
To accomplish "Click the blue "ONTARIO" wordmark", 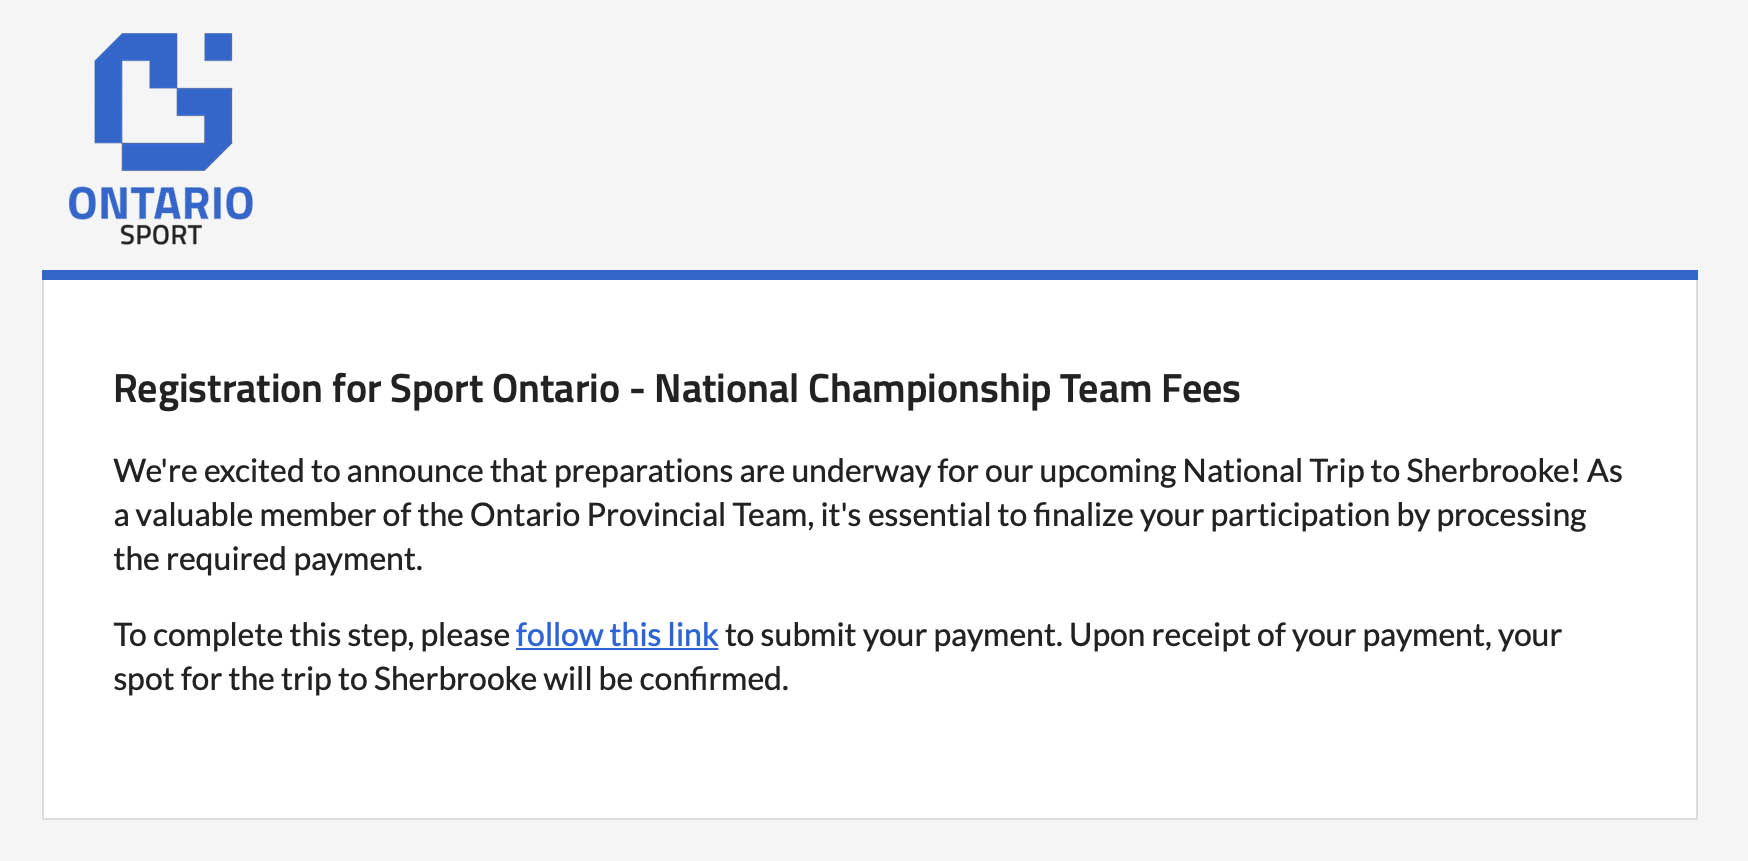I will 160,203.
